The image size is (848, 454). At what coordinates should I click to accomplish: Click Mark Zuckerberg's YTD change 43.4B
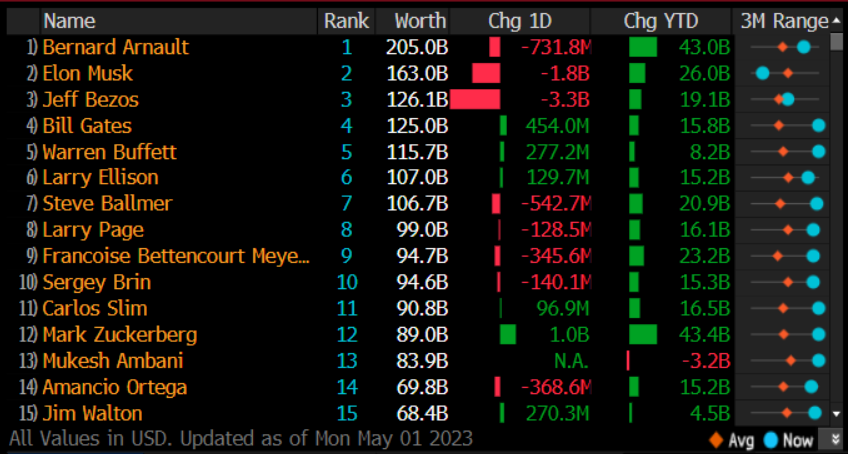(705, 334)
